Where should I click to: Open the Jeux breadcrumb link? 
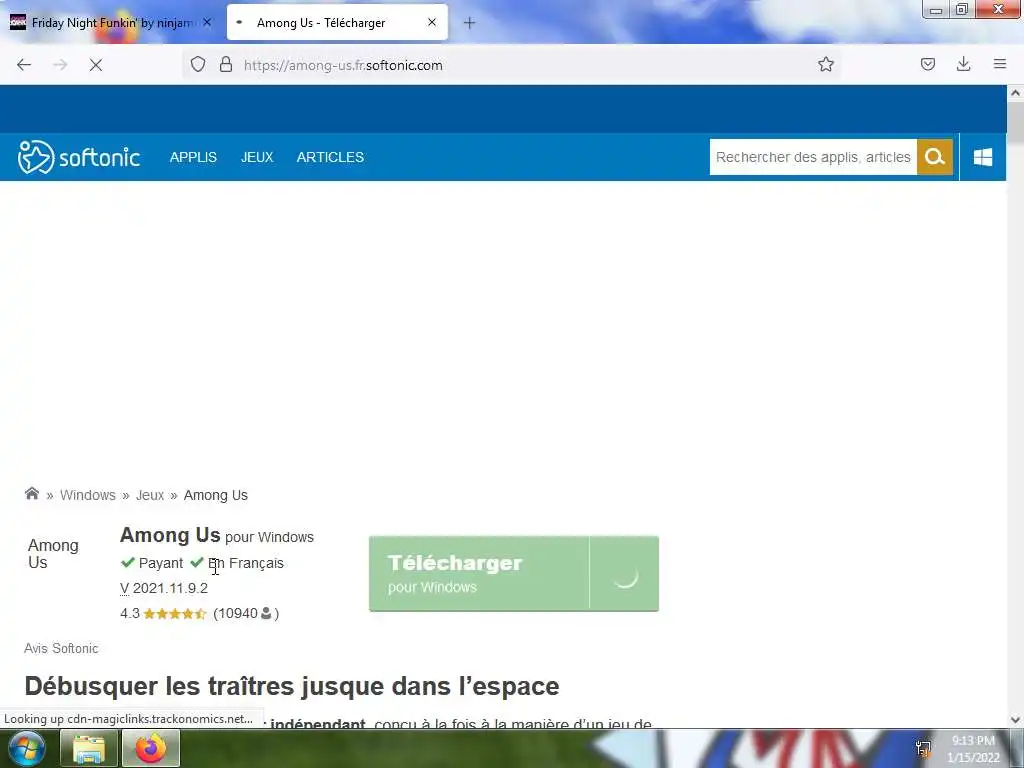point(150,495)
